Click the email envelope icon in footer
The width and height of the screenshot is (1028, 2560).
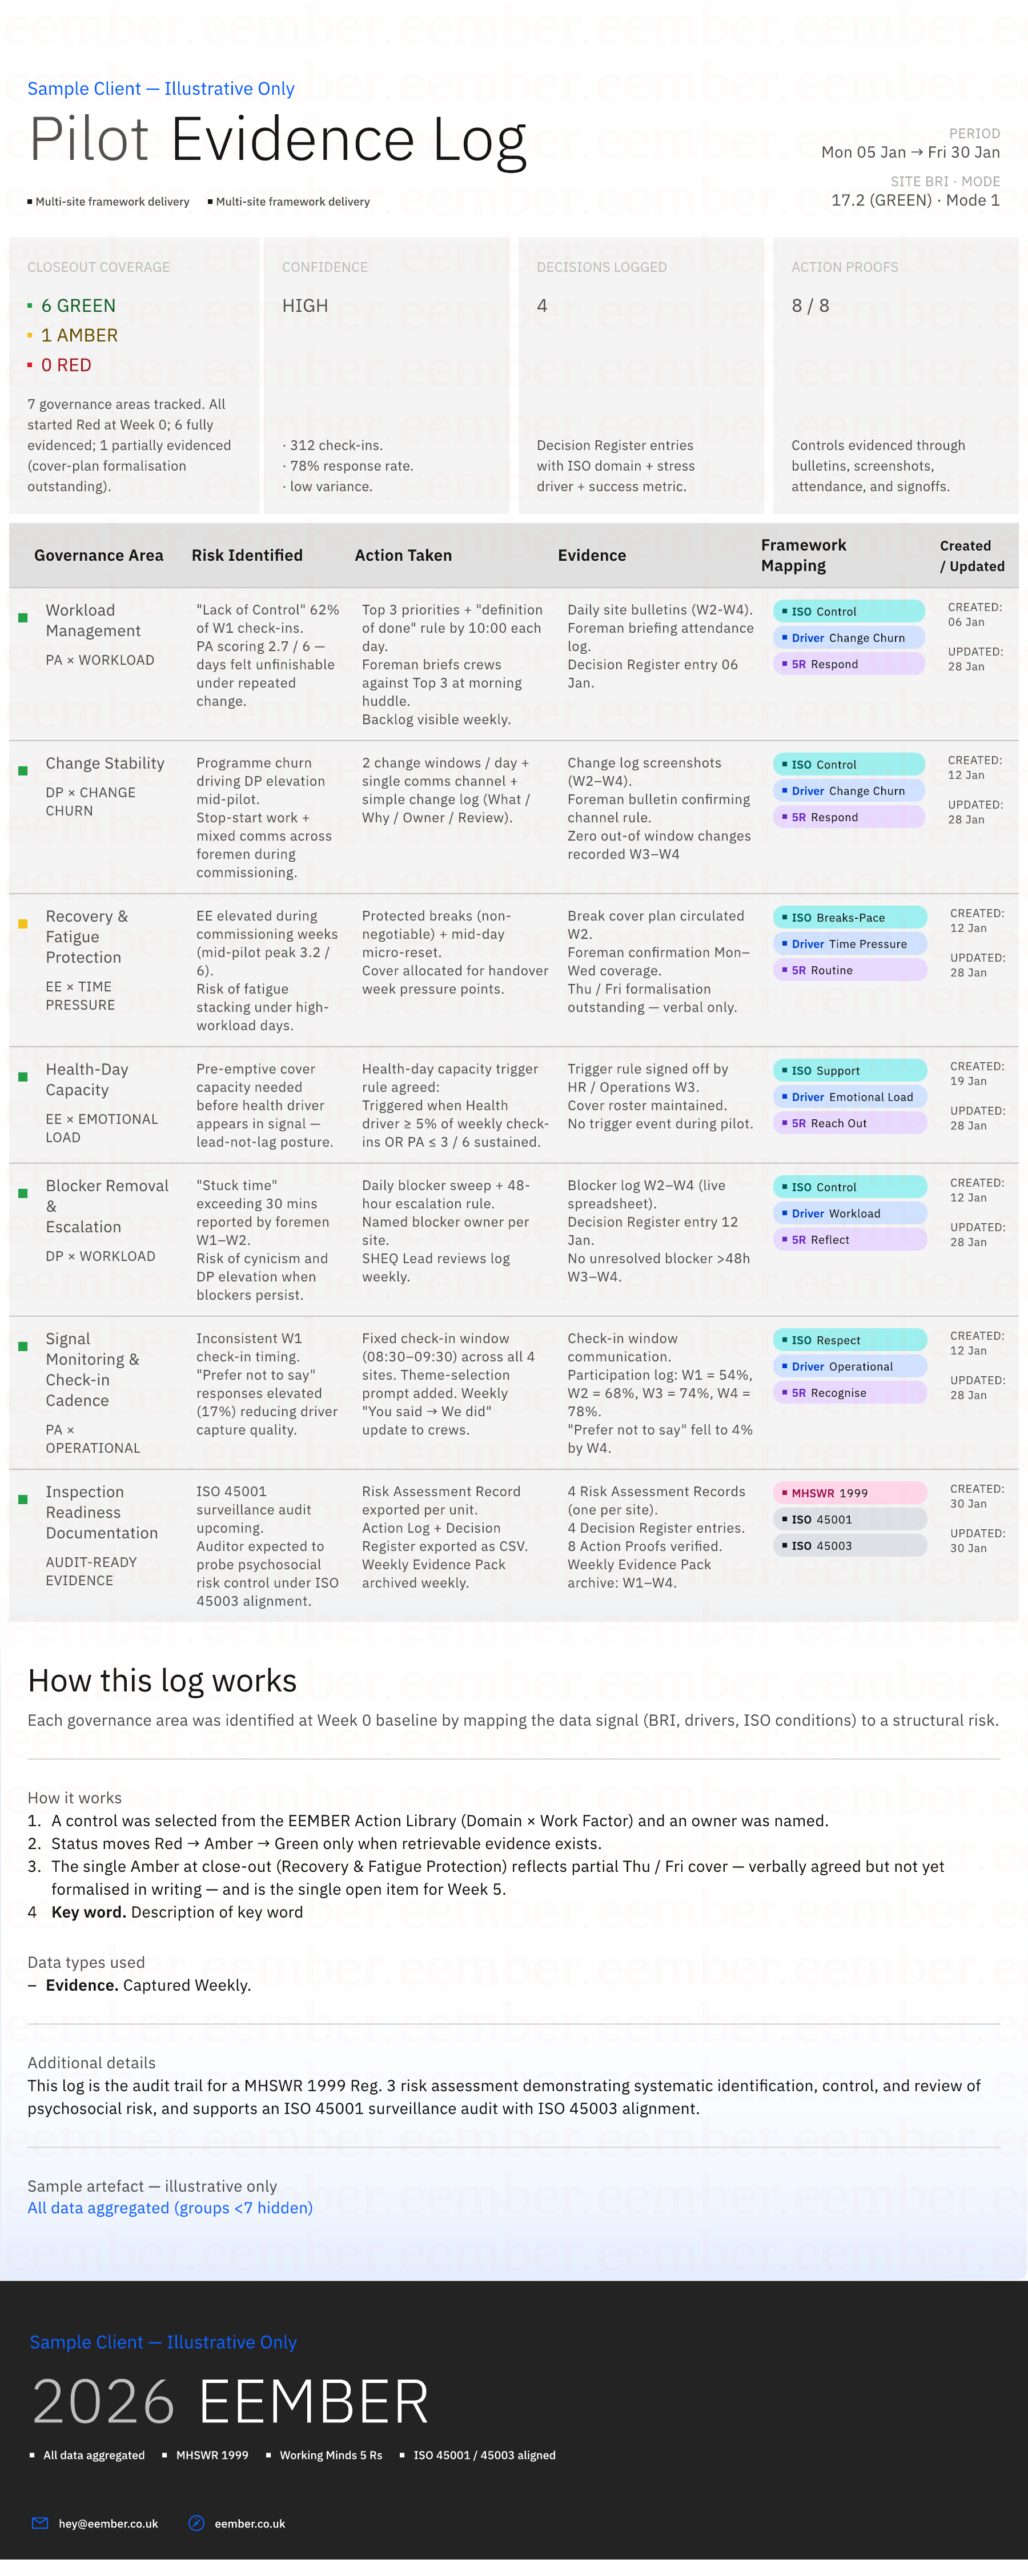(40, 2523)
